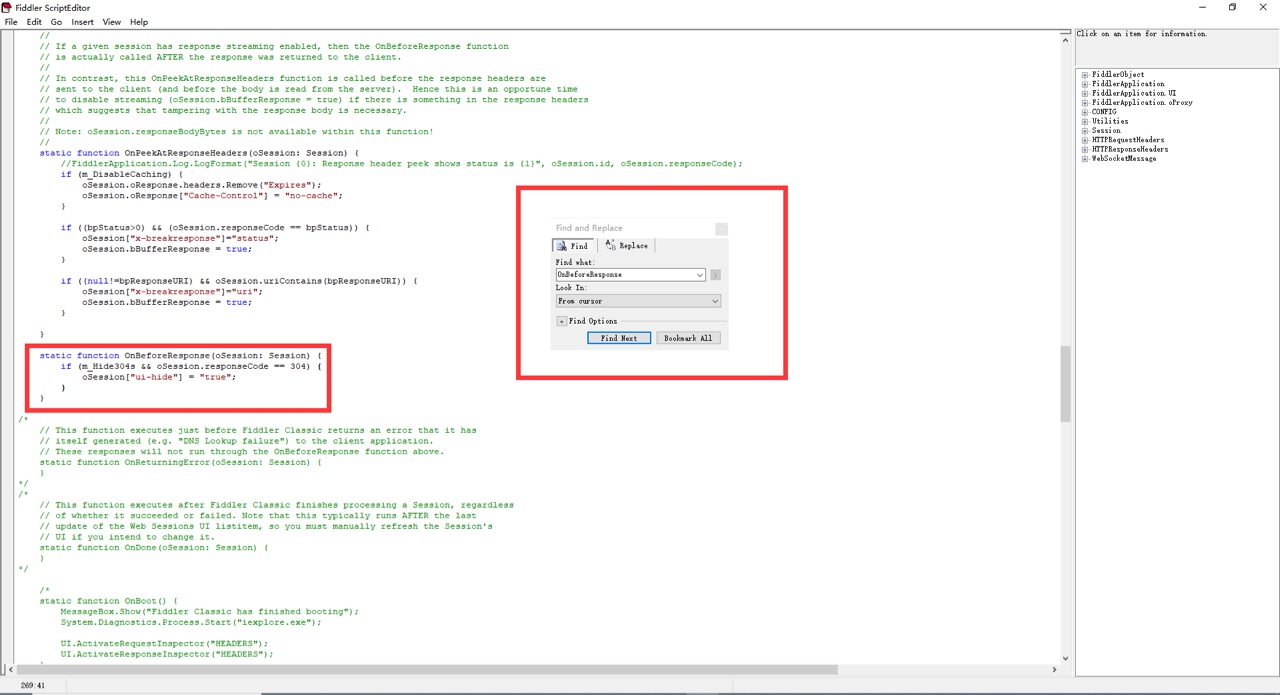
Task: Click the MessageBox.Show "Fiddler Classic has finished booting" line
Action: (209, 611)
